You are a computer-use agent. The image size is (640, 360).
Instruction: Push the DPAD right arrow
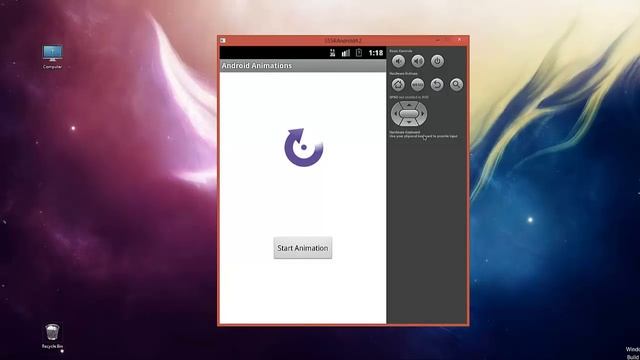coord(423,113)
